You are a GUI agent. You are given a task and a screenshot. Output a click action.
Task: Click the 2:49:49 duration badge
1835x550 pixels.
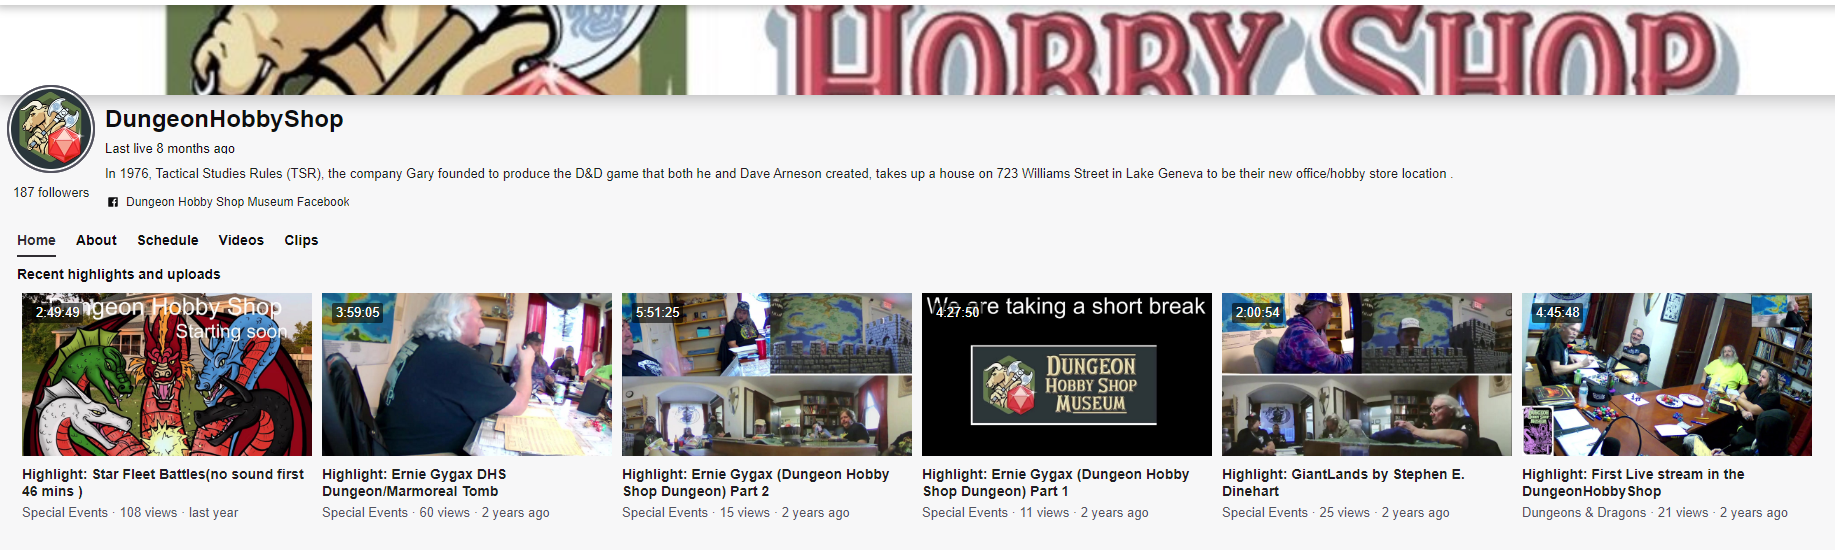coord(58,313)
